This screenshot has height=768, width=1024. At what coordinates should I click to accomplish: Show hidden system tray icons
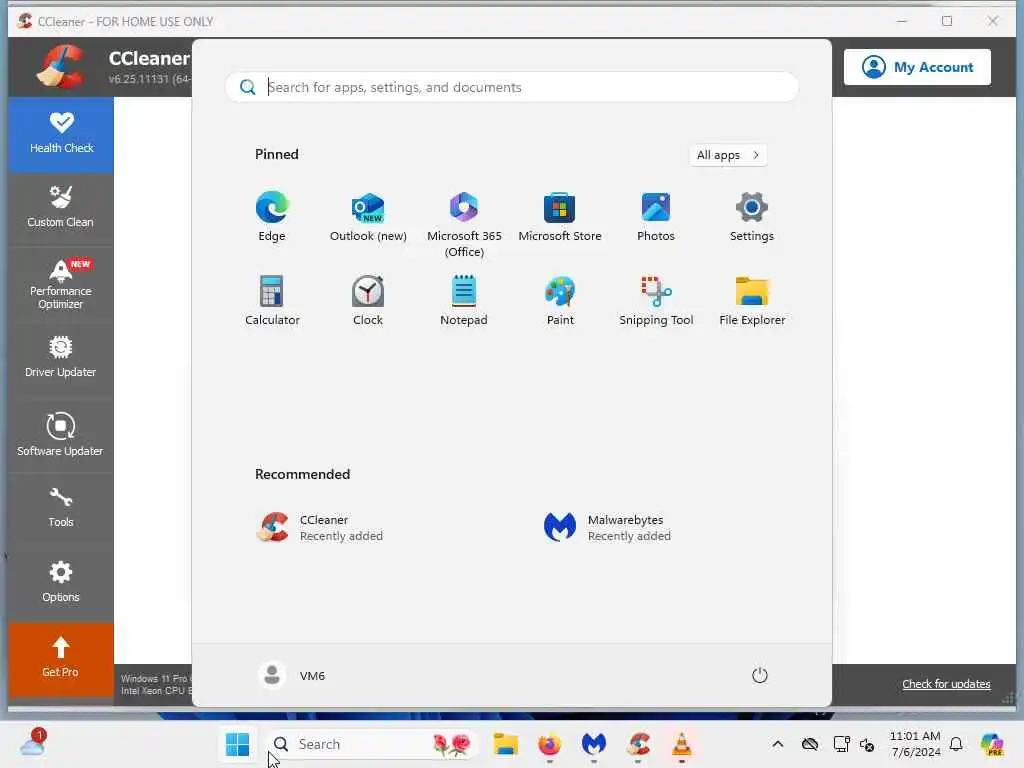(x=777, y=744)
